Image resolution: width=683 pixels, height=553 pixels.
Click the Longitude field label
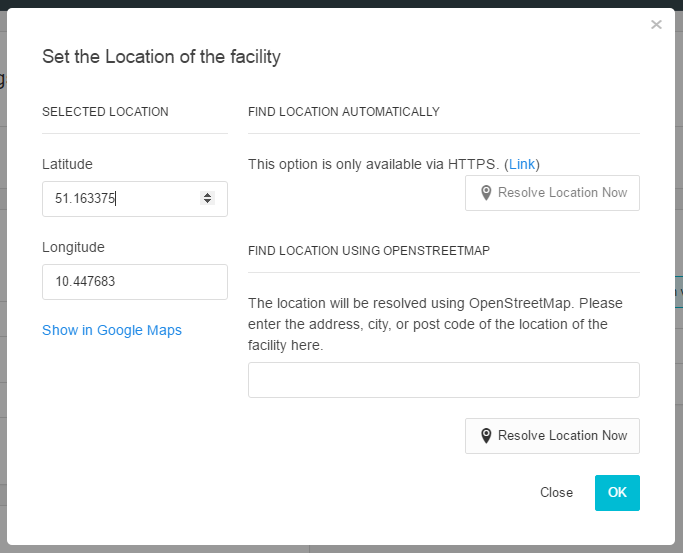pyautogui.click(x=73, y=247)
